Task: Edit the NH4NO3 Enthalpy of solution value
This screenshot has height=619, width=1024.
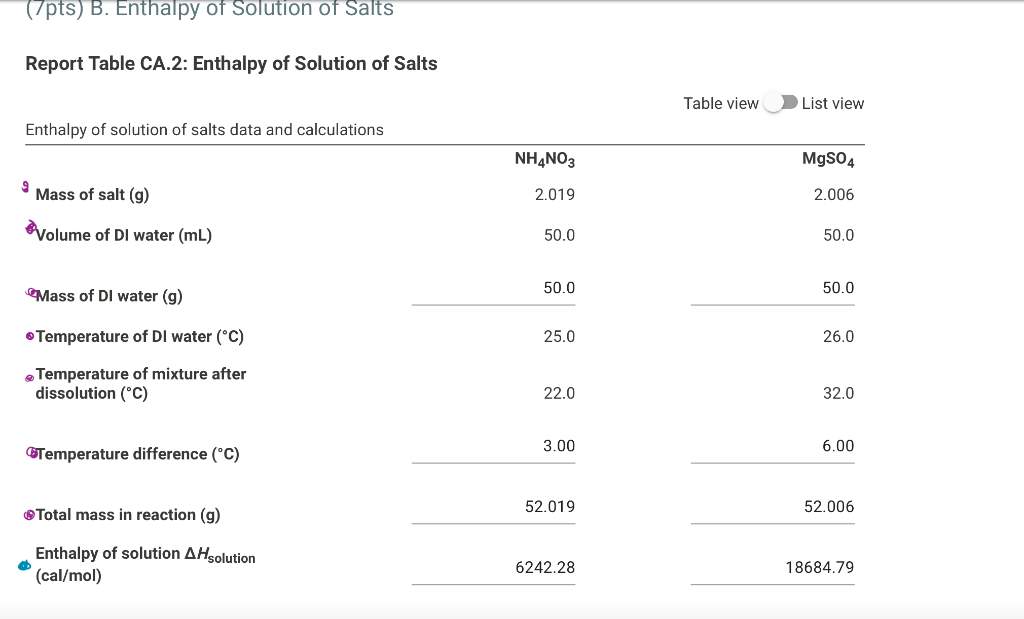Action: pyautogui.click(x=493, y=568)
